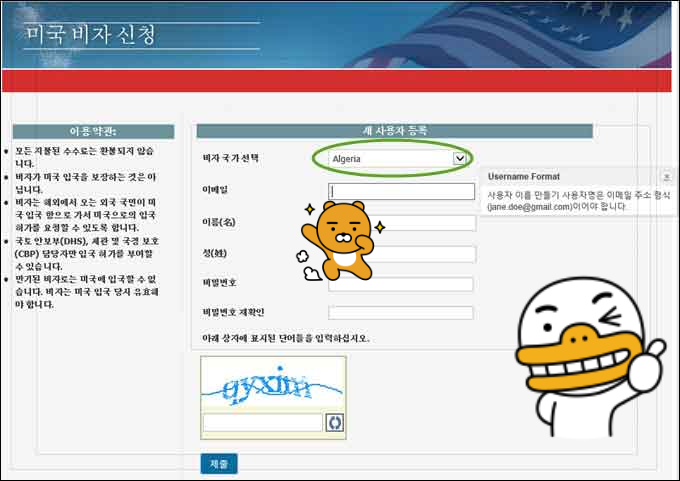680x481 pixels.
Task: Click the 비자 국가 선택 label
Action: pos(230,158)
